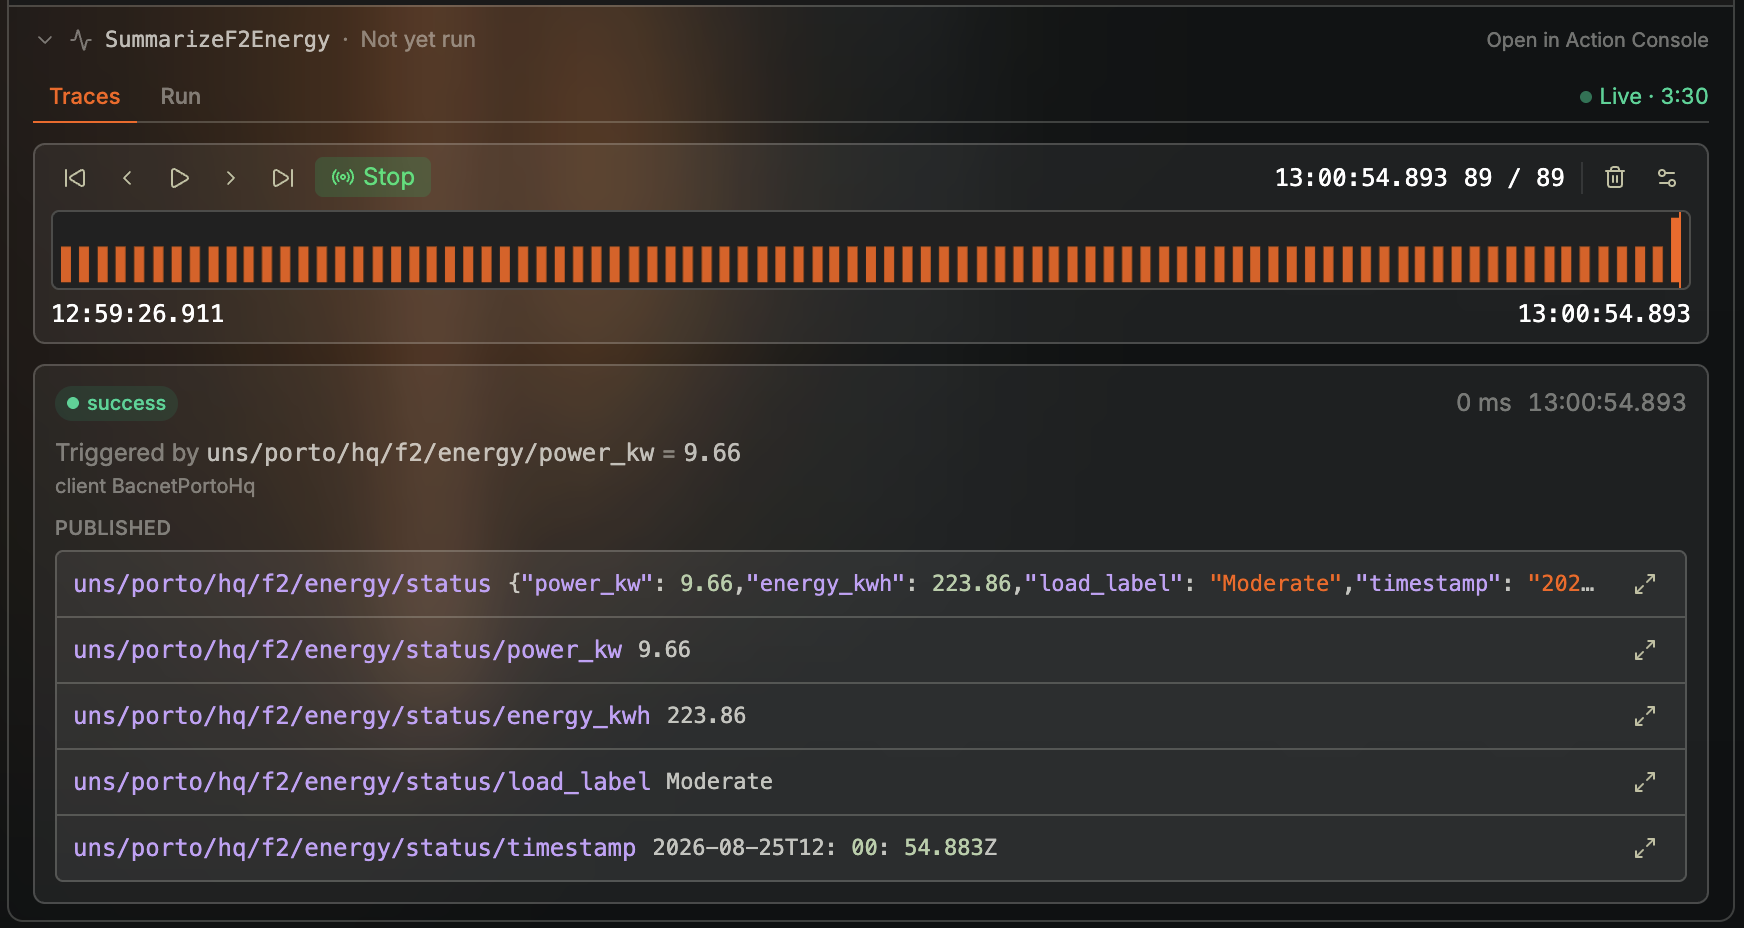
Task: Select the last highlighted timeline bar
Action: pos(1676,250)
